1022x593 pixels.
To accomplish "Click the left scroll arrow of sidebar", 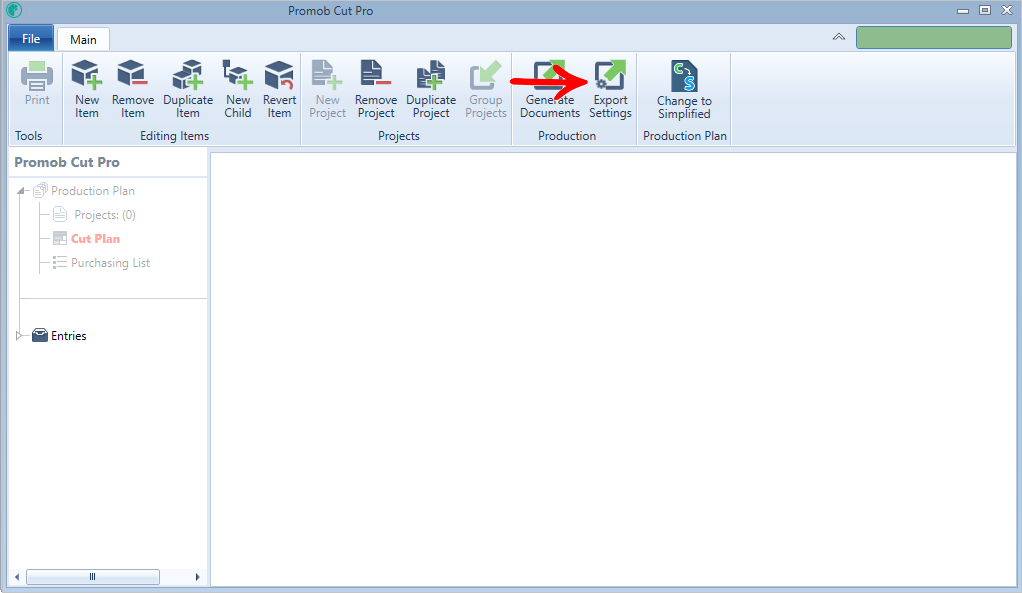I will click(x=17, y=577).
